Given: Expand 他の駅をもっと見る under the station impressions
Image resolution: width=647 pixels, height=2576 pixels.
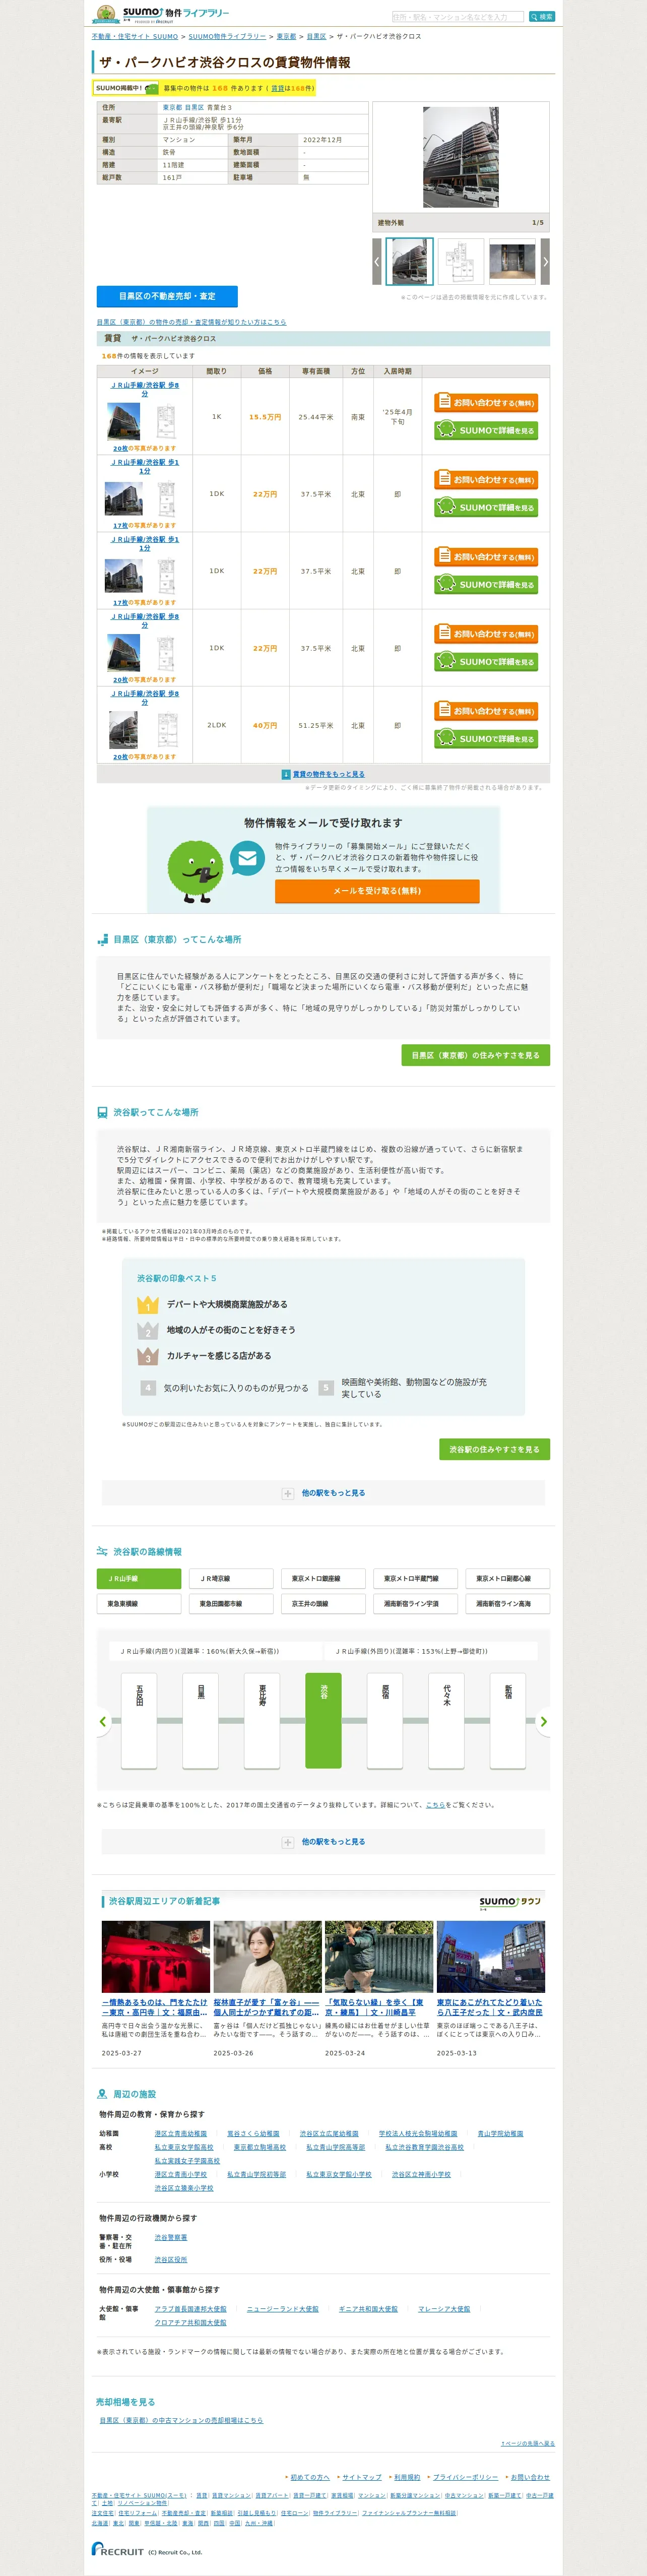Looking at the screenshot, I should pyautogui.click(x=323, y=1493).
